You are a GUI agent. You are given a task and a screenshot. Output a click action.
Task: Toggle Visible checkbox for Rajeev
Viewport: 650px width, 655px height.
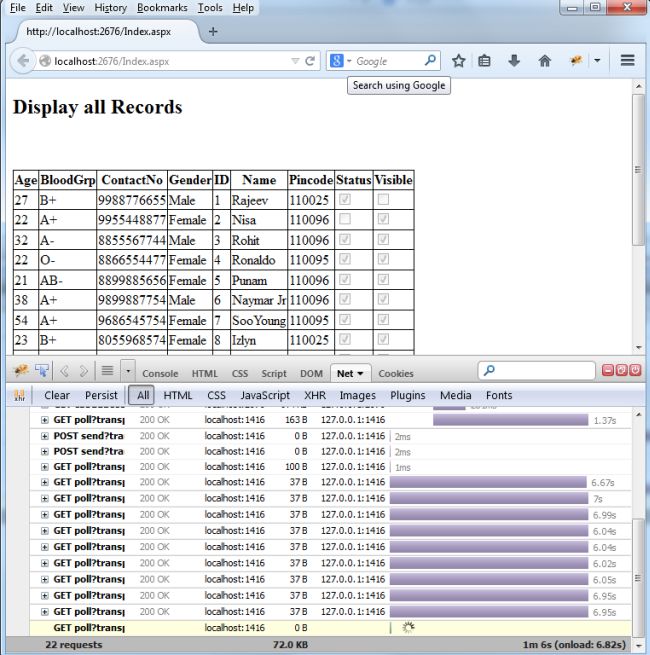(x=383, y=199)
